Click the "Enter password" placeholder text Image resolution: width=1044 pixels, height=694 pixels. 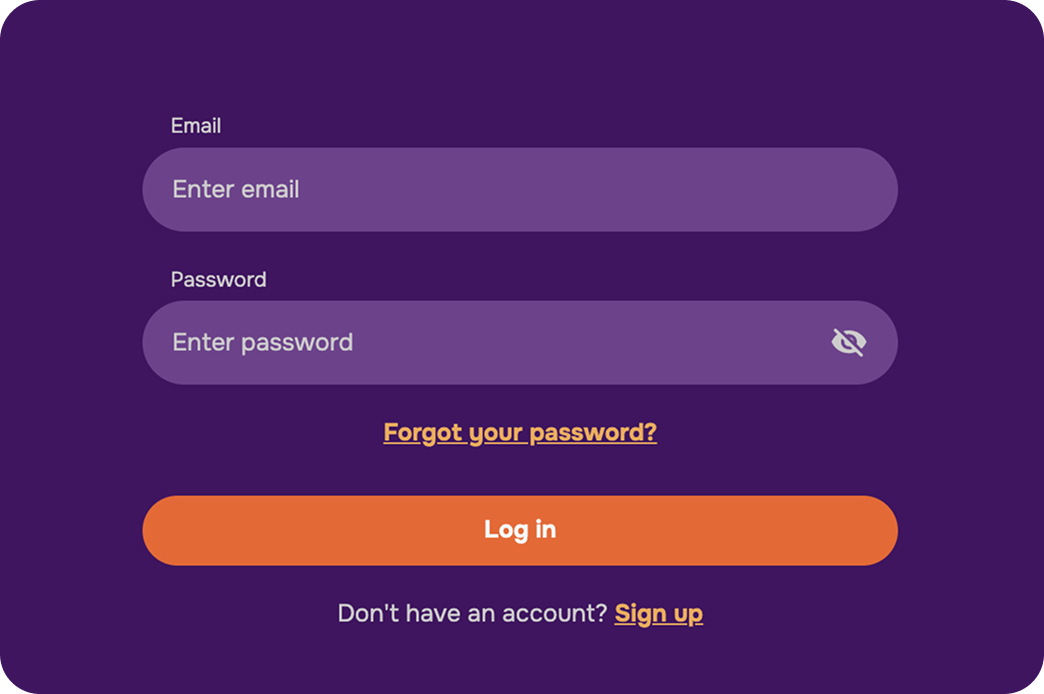(x=263, y=342)
